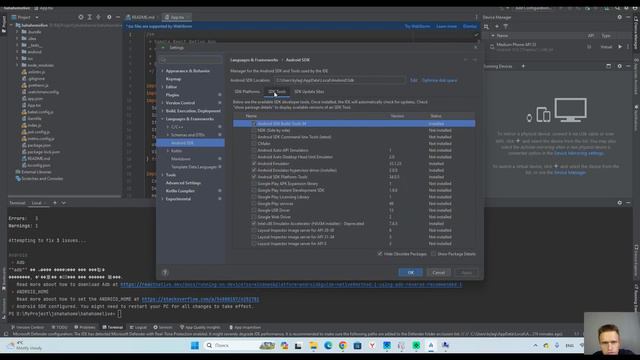Check the Android SDK Build-Tools checkbox
This screenshot has height=360, width=640.
(x=254, y=123)
